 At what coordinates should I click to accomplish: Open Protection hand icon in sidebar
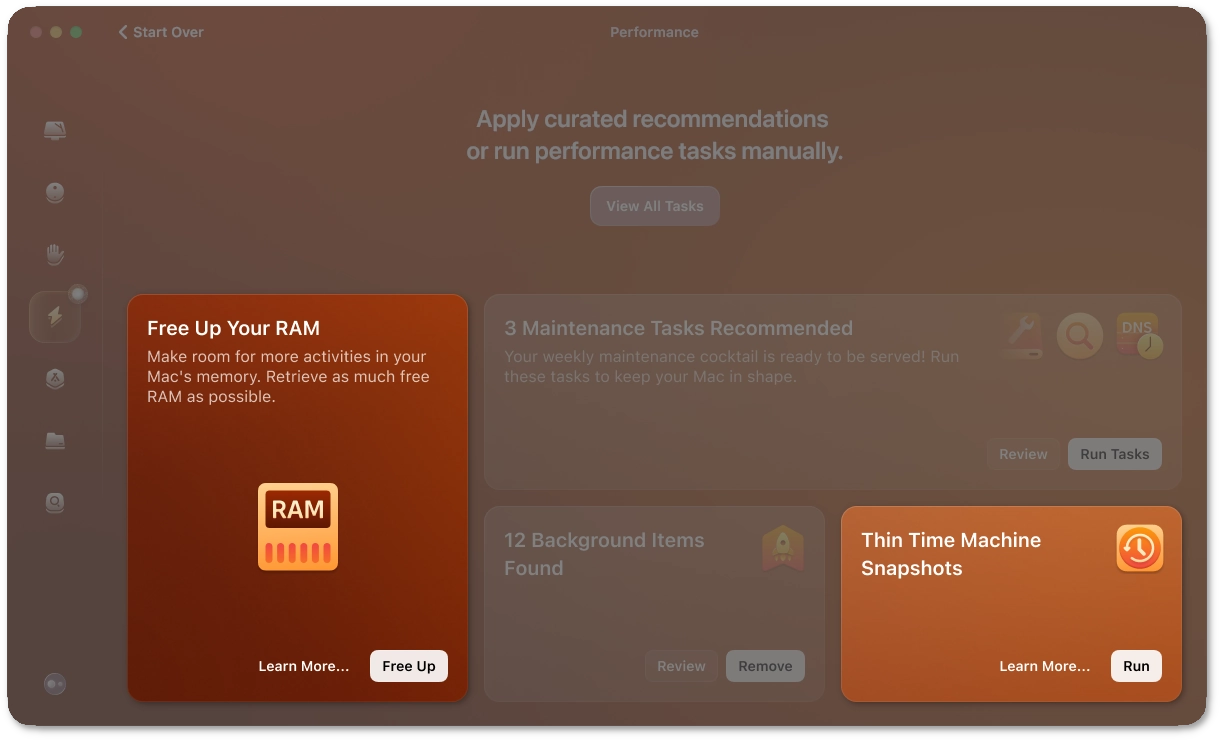[55, 255]
